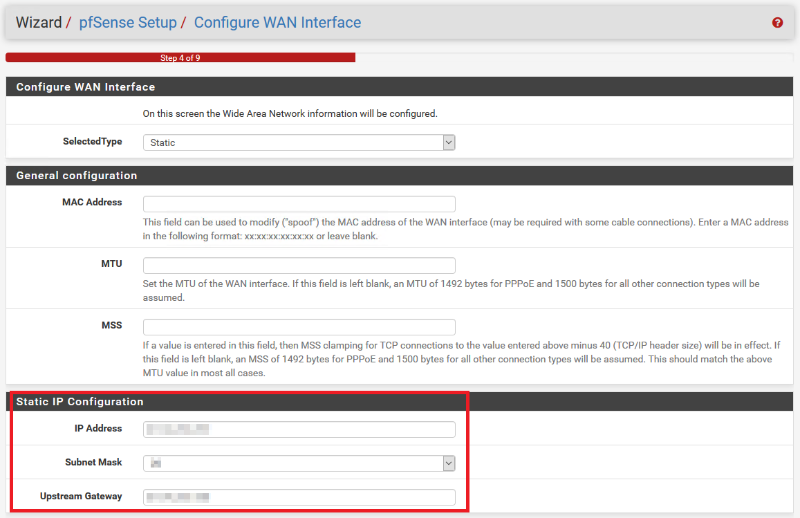The image size is (800, 518).
Task: Click the MSS field label
Action: pos(110,325)
